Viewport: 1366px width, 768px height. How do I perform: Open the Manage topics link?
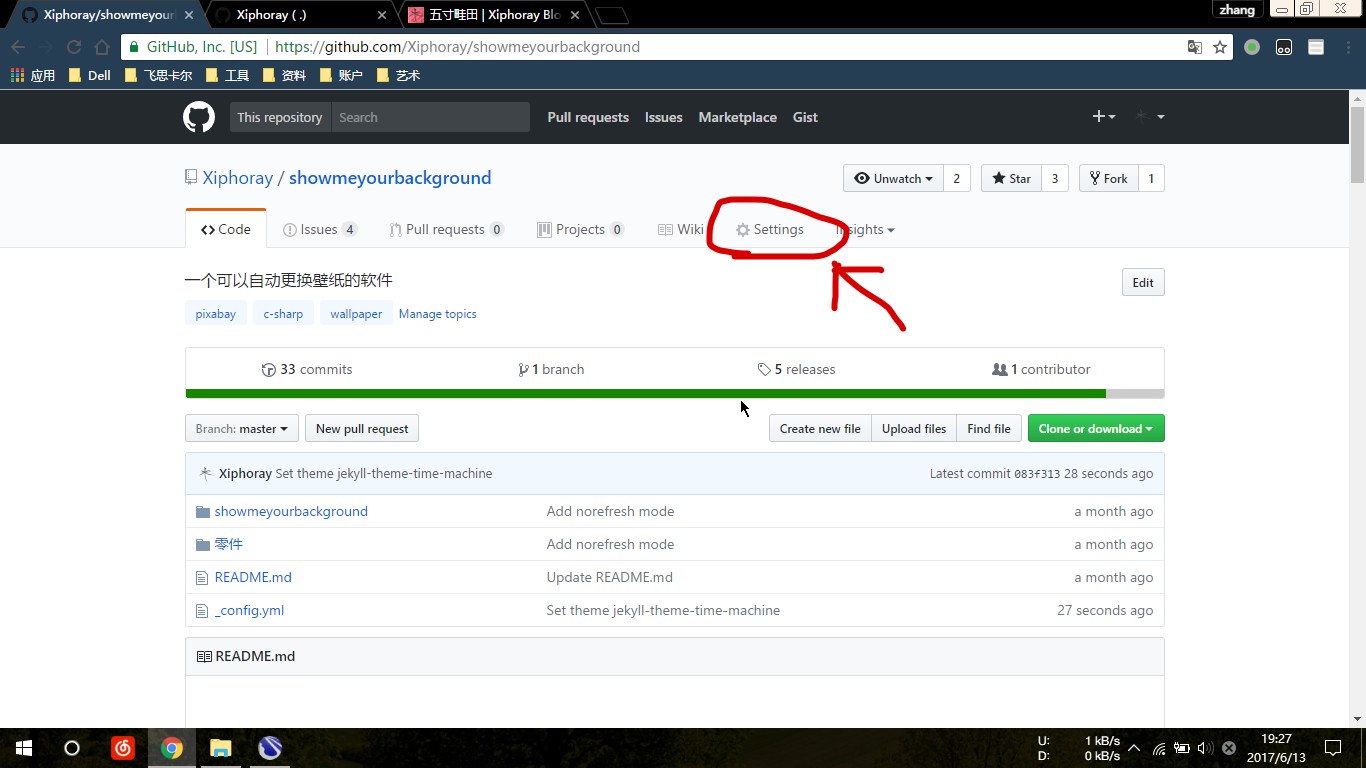pyautogui.click(x=437, y=314)
